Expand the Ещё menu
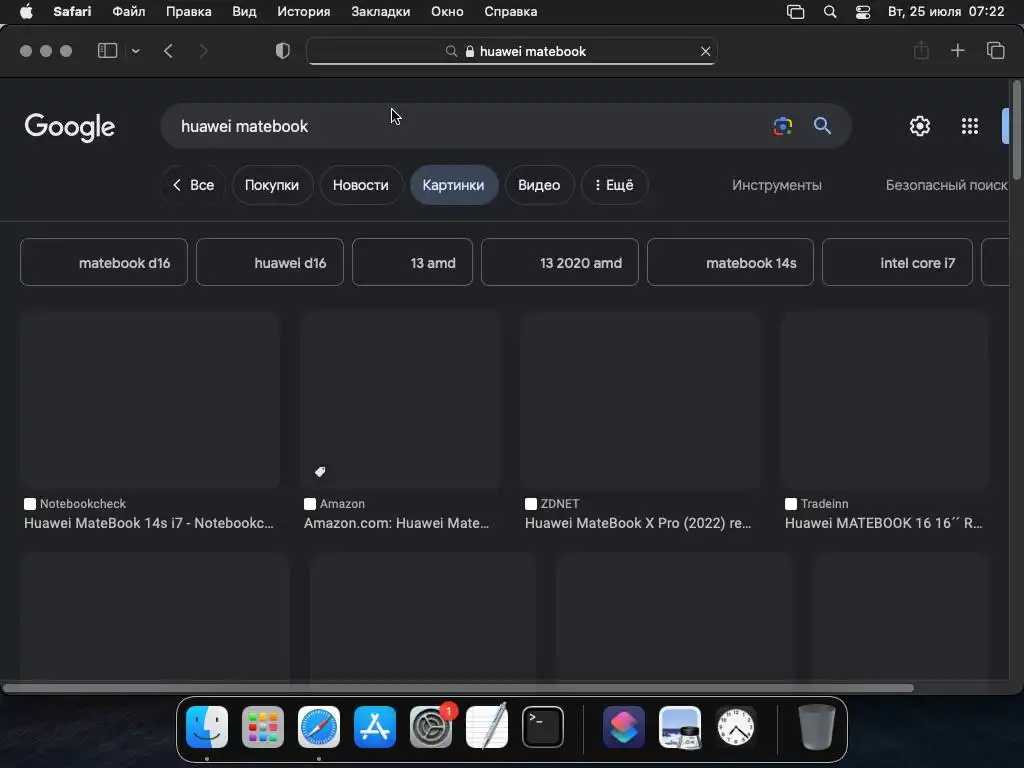Image resolution: width=1024 pixels, height=768 pixels. coord(614,185)
